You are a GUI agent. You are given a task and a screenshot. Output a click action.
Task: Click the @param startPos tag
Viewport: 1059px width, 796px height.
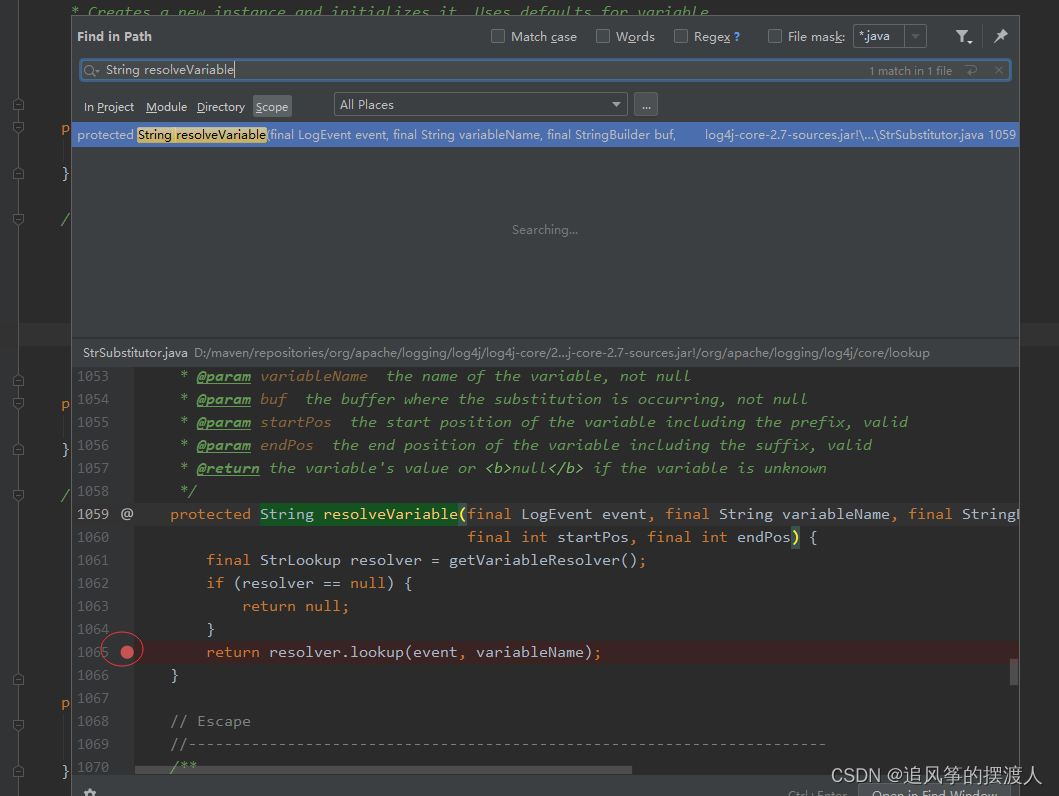click(x=224, y=423)
